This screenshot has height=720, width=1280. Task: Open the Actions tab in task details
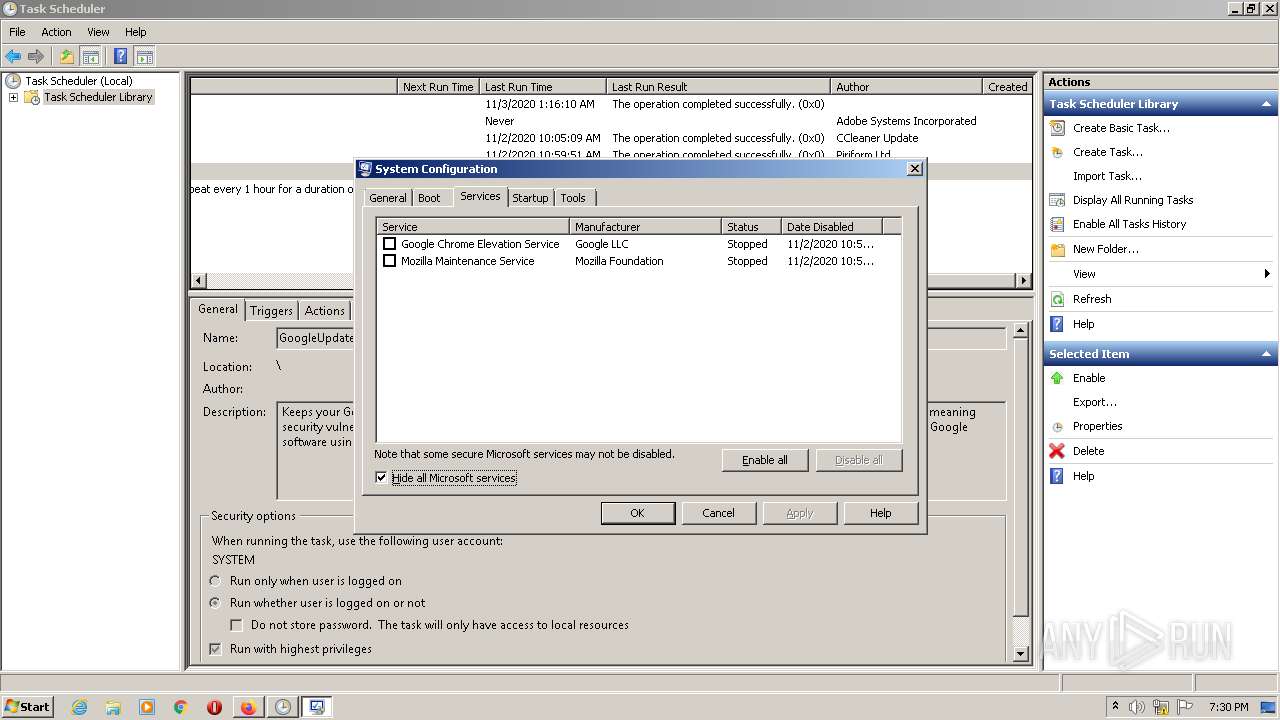(x=324, y=311)
